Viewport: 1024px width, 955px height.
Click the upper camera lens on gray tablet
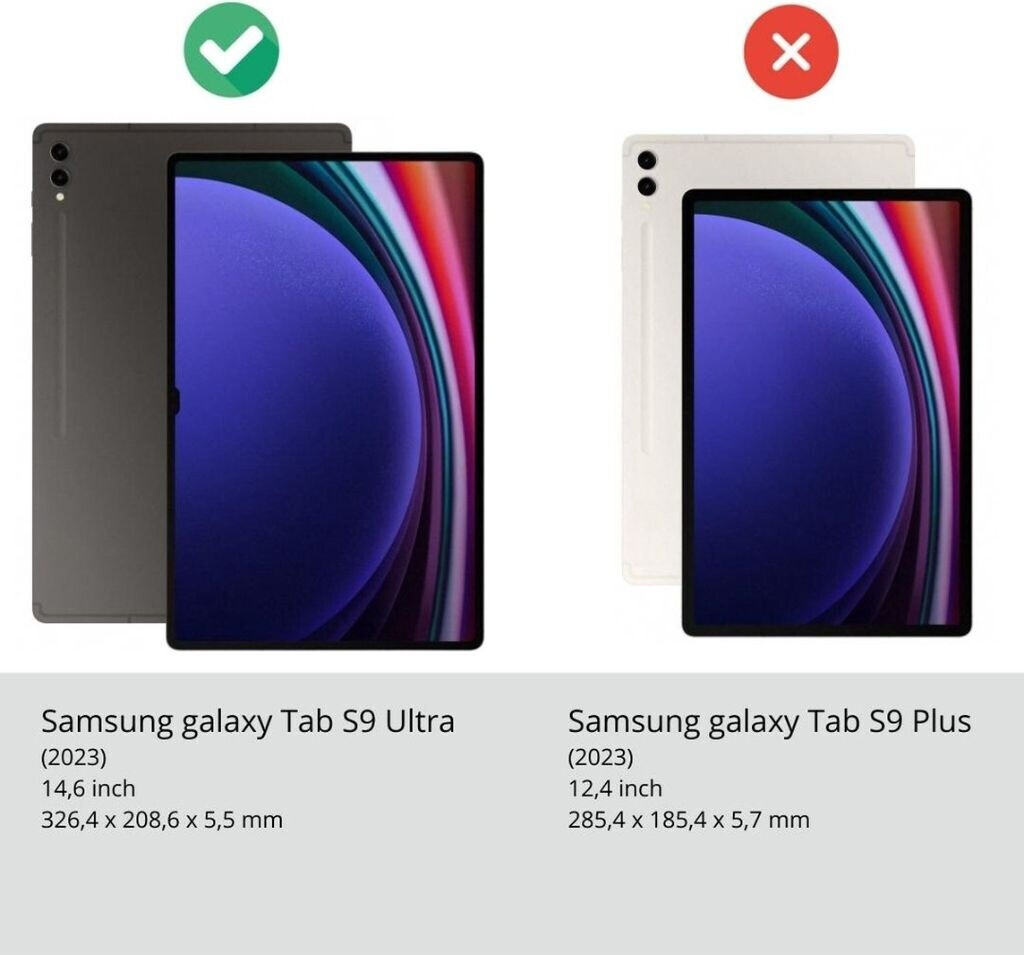(x=59, y=152)
